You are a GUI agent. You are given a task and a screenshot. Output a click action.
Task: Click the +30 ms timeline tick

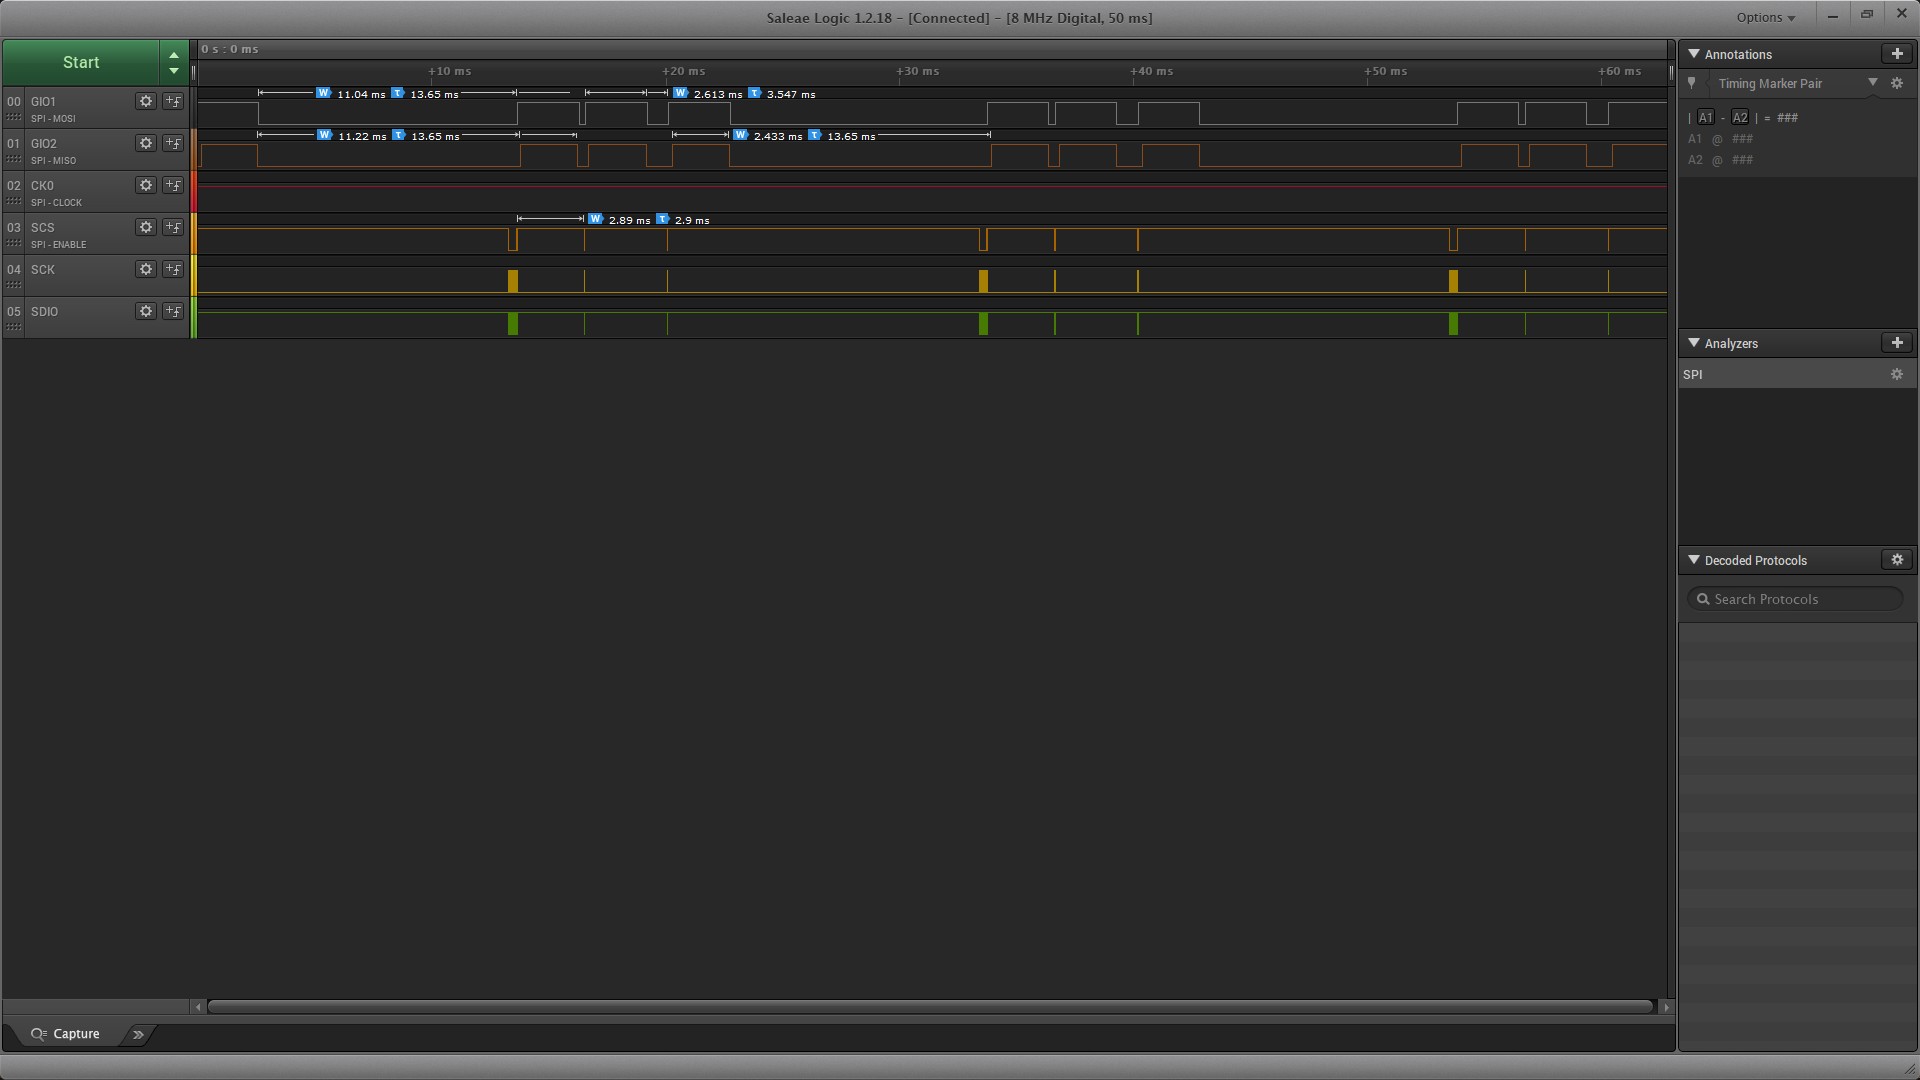click(918, 71)
